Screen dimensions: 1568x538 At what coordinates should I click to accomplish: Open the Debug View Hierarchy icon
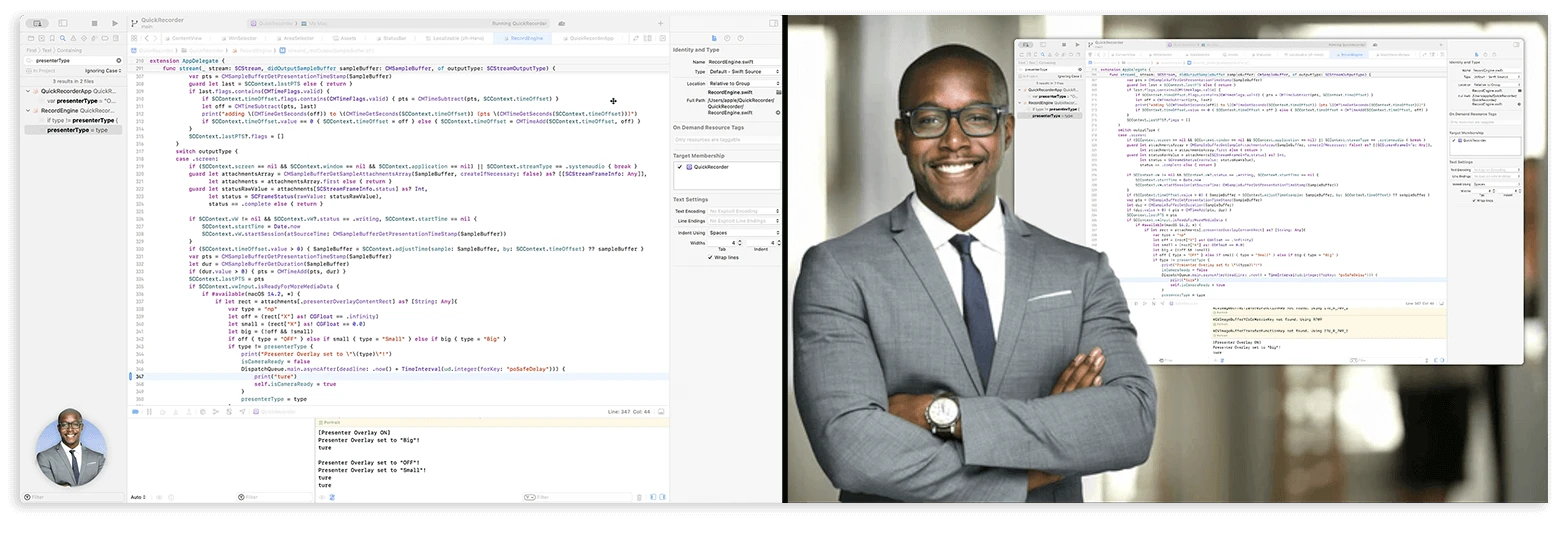tap(202, 411)
